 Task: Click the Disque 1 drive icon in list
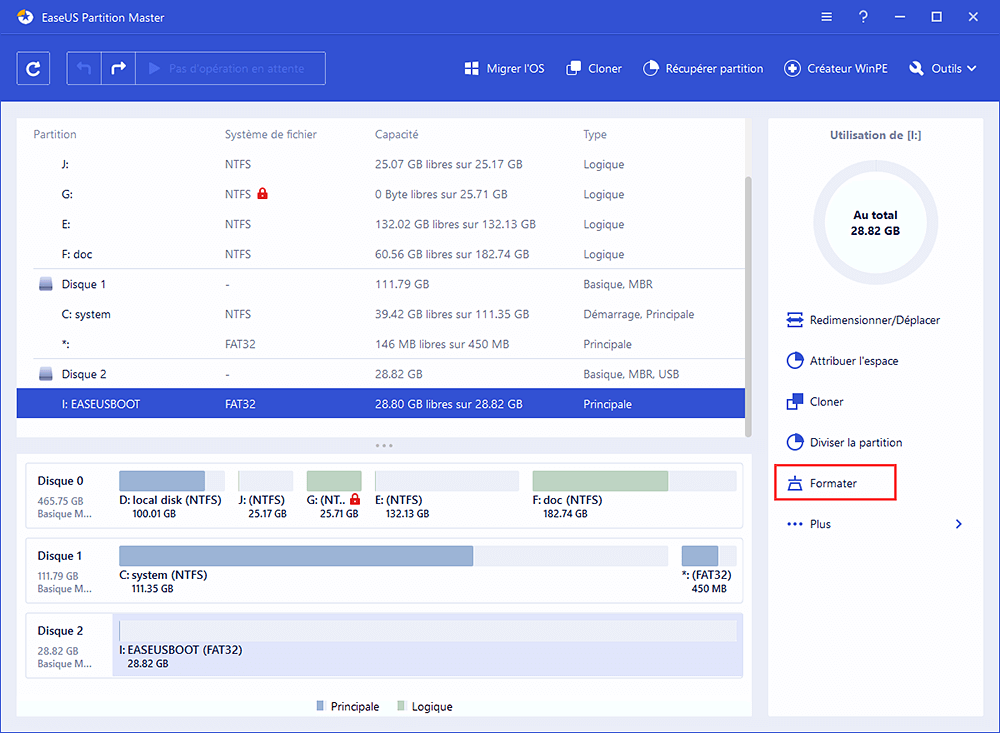46,284
